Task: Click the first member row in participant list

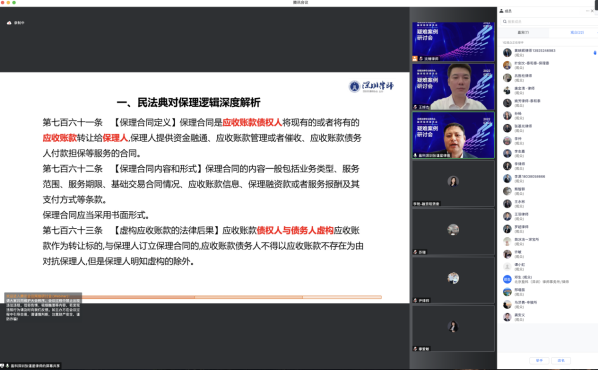Action: click(x=548, y=53)
